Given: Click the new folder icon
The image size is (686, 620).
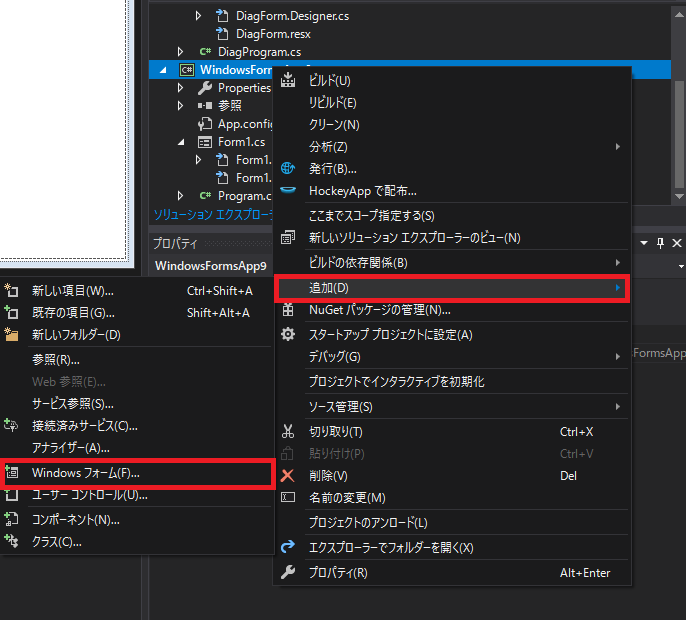Looking at the screenshot, I should tap(11, 334).
